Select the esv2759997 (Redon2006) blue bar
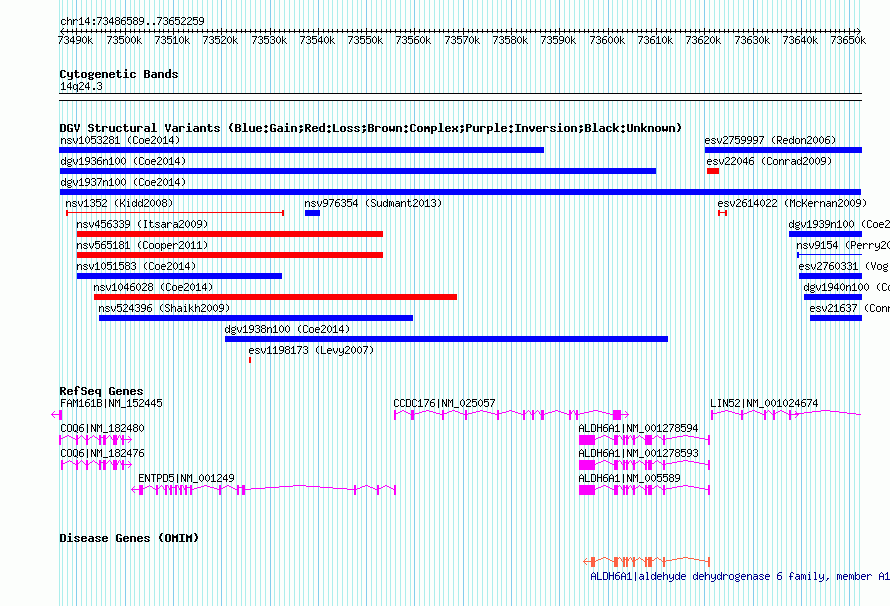The image size is (890, 606). point(783,150)
